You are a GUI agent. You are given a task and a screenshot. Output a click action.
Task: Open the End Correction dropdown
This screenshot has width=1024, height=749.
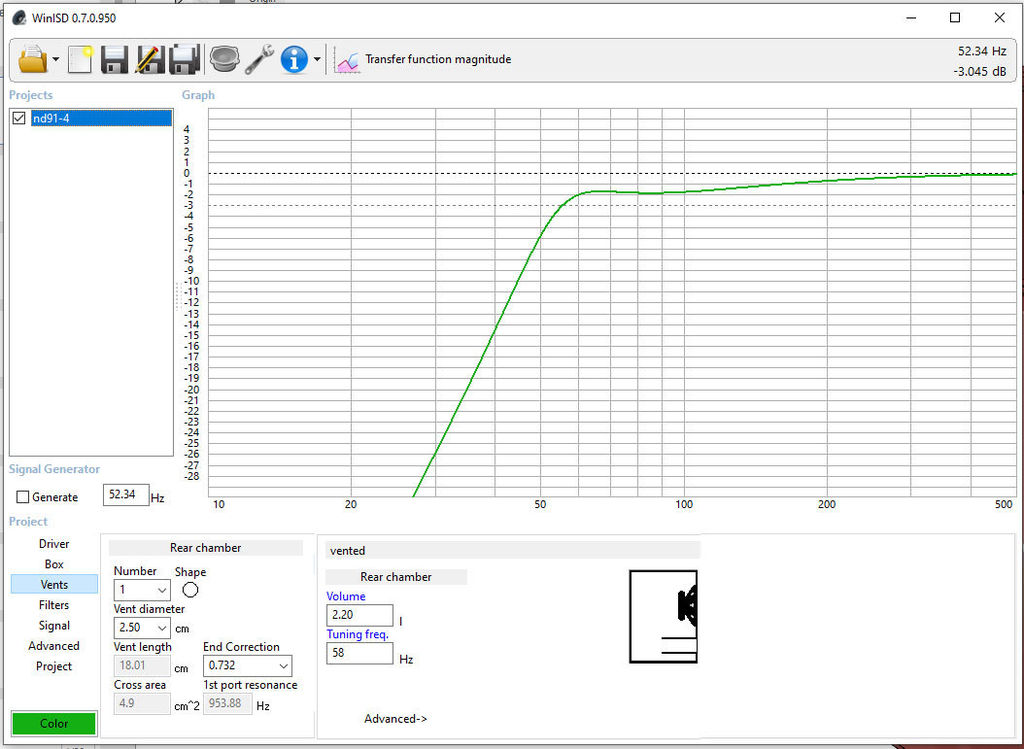pos(247,665)
